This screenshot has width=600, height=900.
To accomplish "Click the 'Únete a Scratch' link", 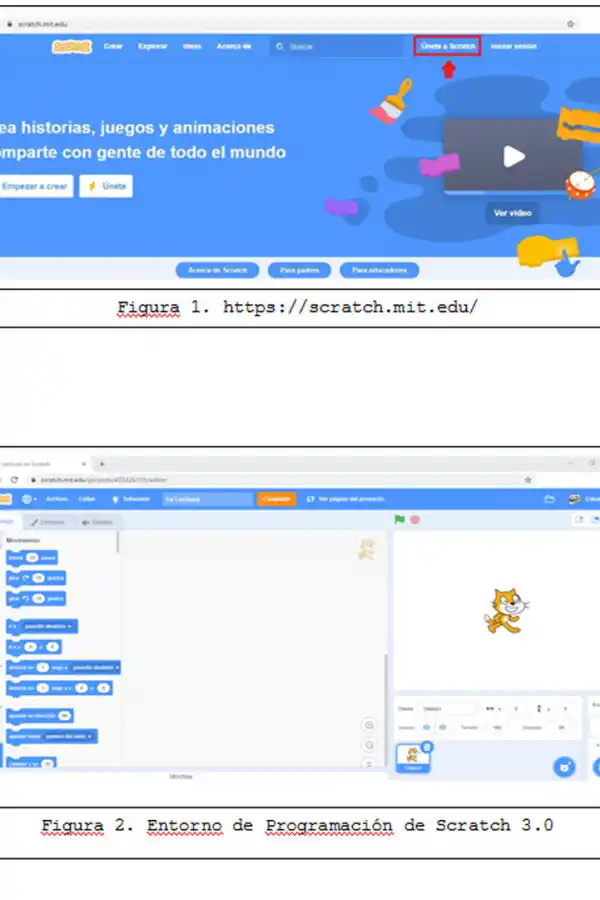I will 448,46.
